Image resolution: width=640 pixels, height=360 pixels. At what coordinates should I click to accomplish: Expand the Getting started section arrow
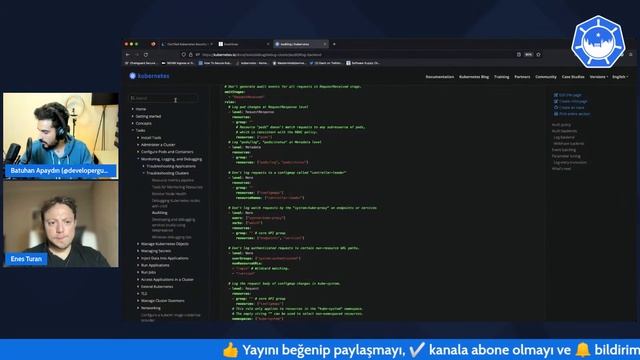[133, 116]
